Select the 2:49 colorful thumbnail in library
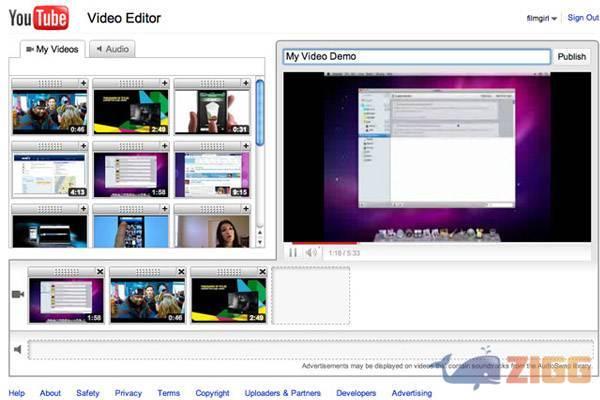The image size is (600, 400). click(x=131, y=112)
